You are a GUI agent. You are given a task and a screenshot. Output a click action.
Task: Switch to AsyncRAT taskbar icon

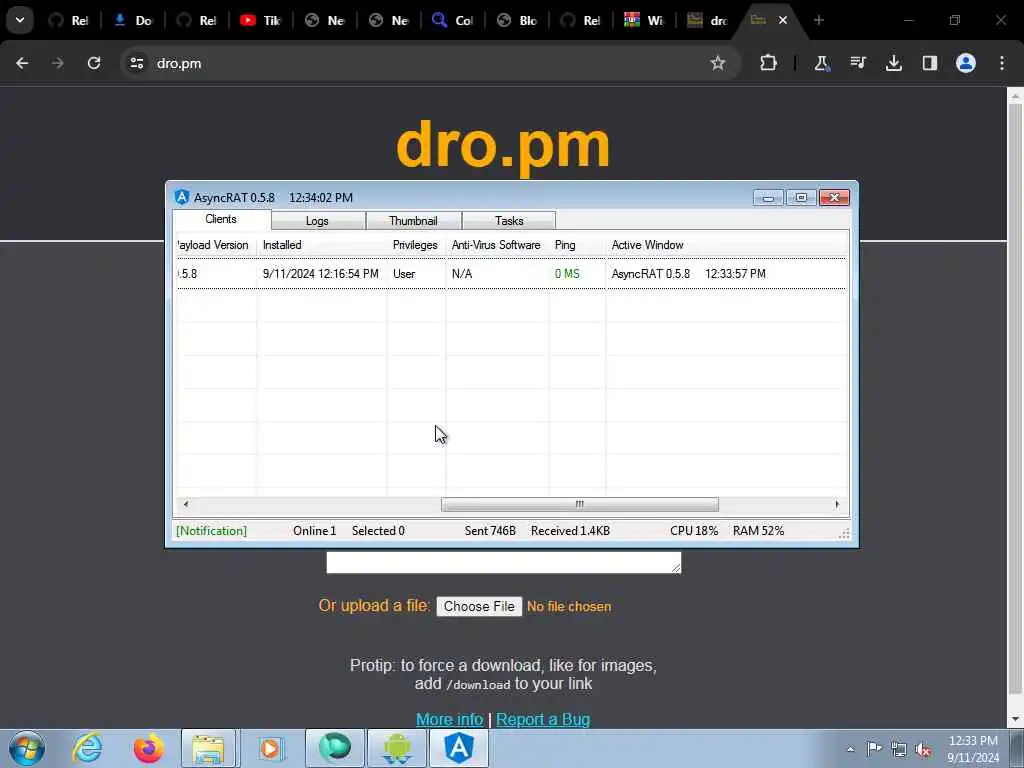[x=459, y=748]
